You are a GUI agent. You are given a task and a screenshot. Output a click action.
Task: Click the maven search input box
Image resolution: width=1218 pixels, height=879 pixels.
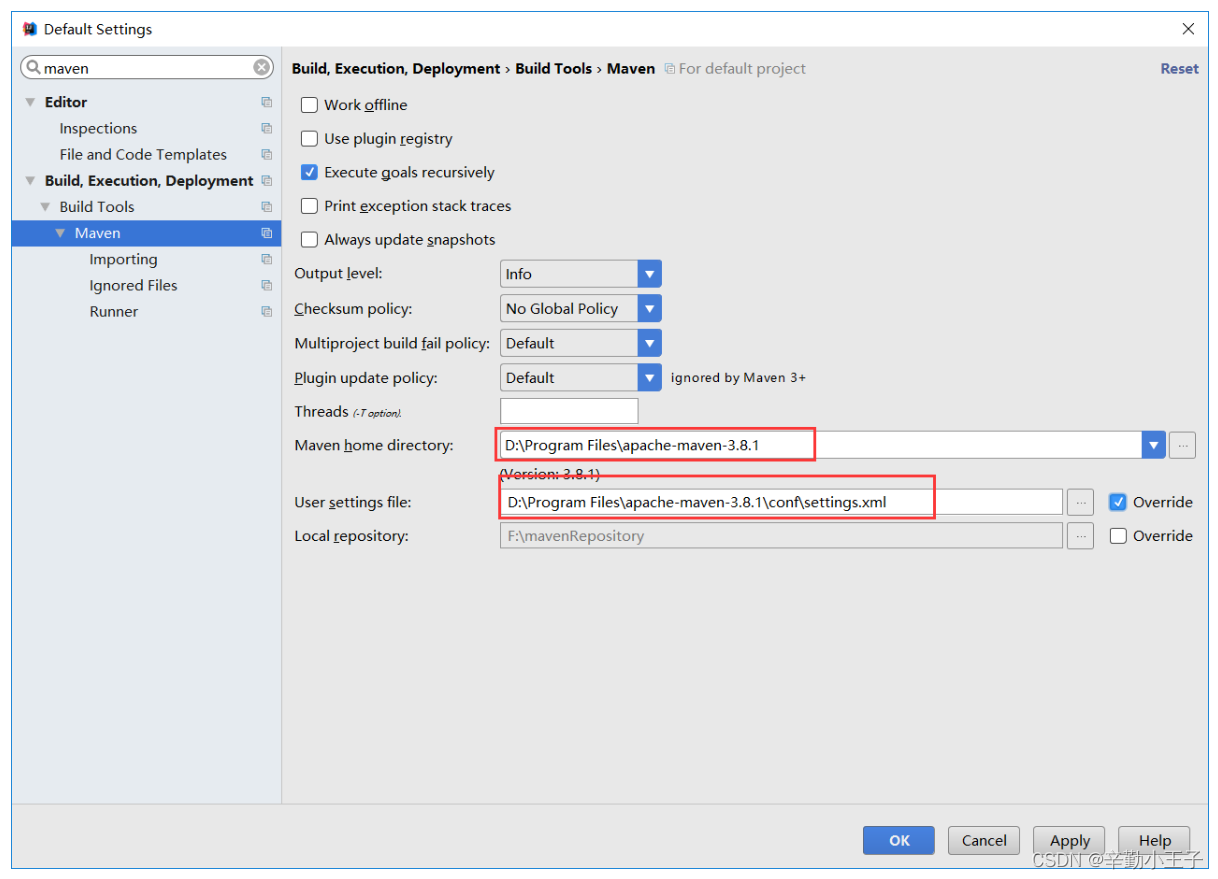(x=147, y=68)
